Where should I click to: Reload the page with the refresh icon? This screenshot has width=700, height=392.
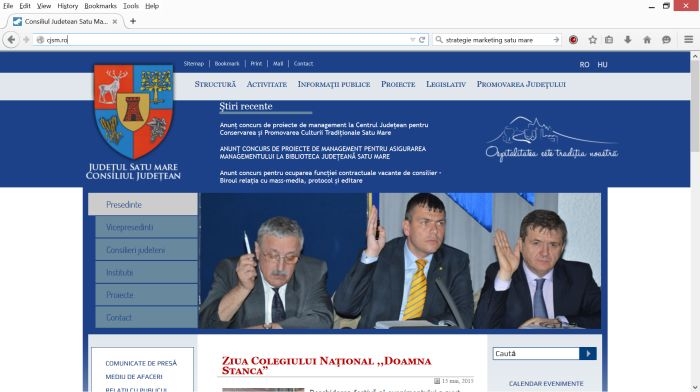pos(422,40)
